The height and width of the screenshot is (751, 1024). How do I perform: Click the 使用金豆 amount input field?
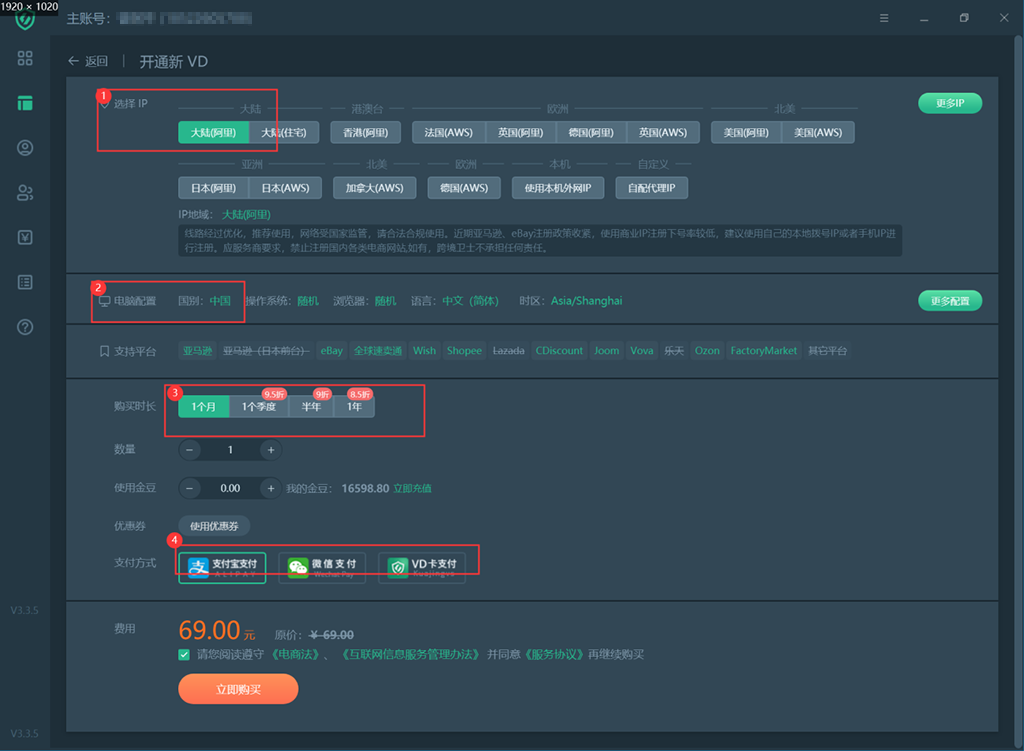(230, 488)
